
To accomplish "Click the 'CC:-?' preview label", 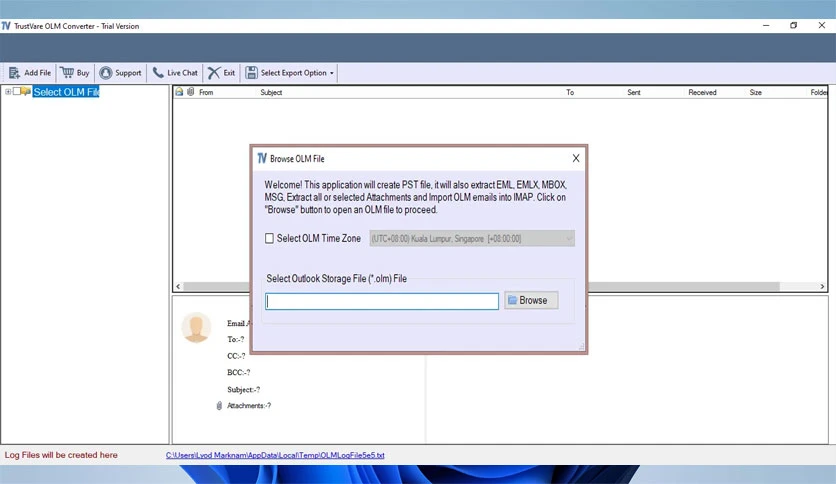I will [x=236, y=356].
